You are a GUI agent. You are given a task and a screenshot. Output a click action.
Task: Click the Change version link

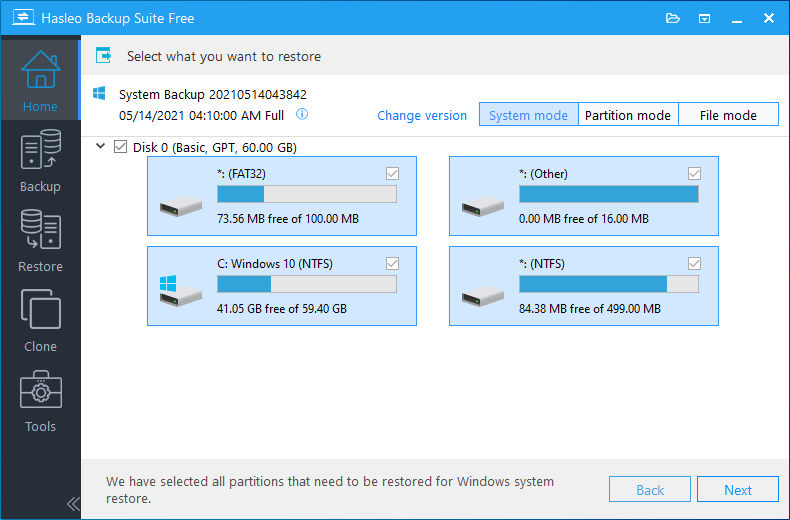422,115
